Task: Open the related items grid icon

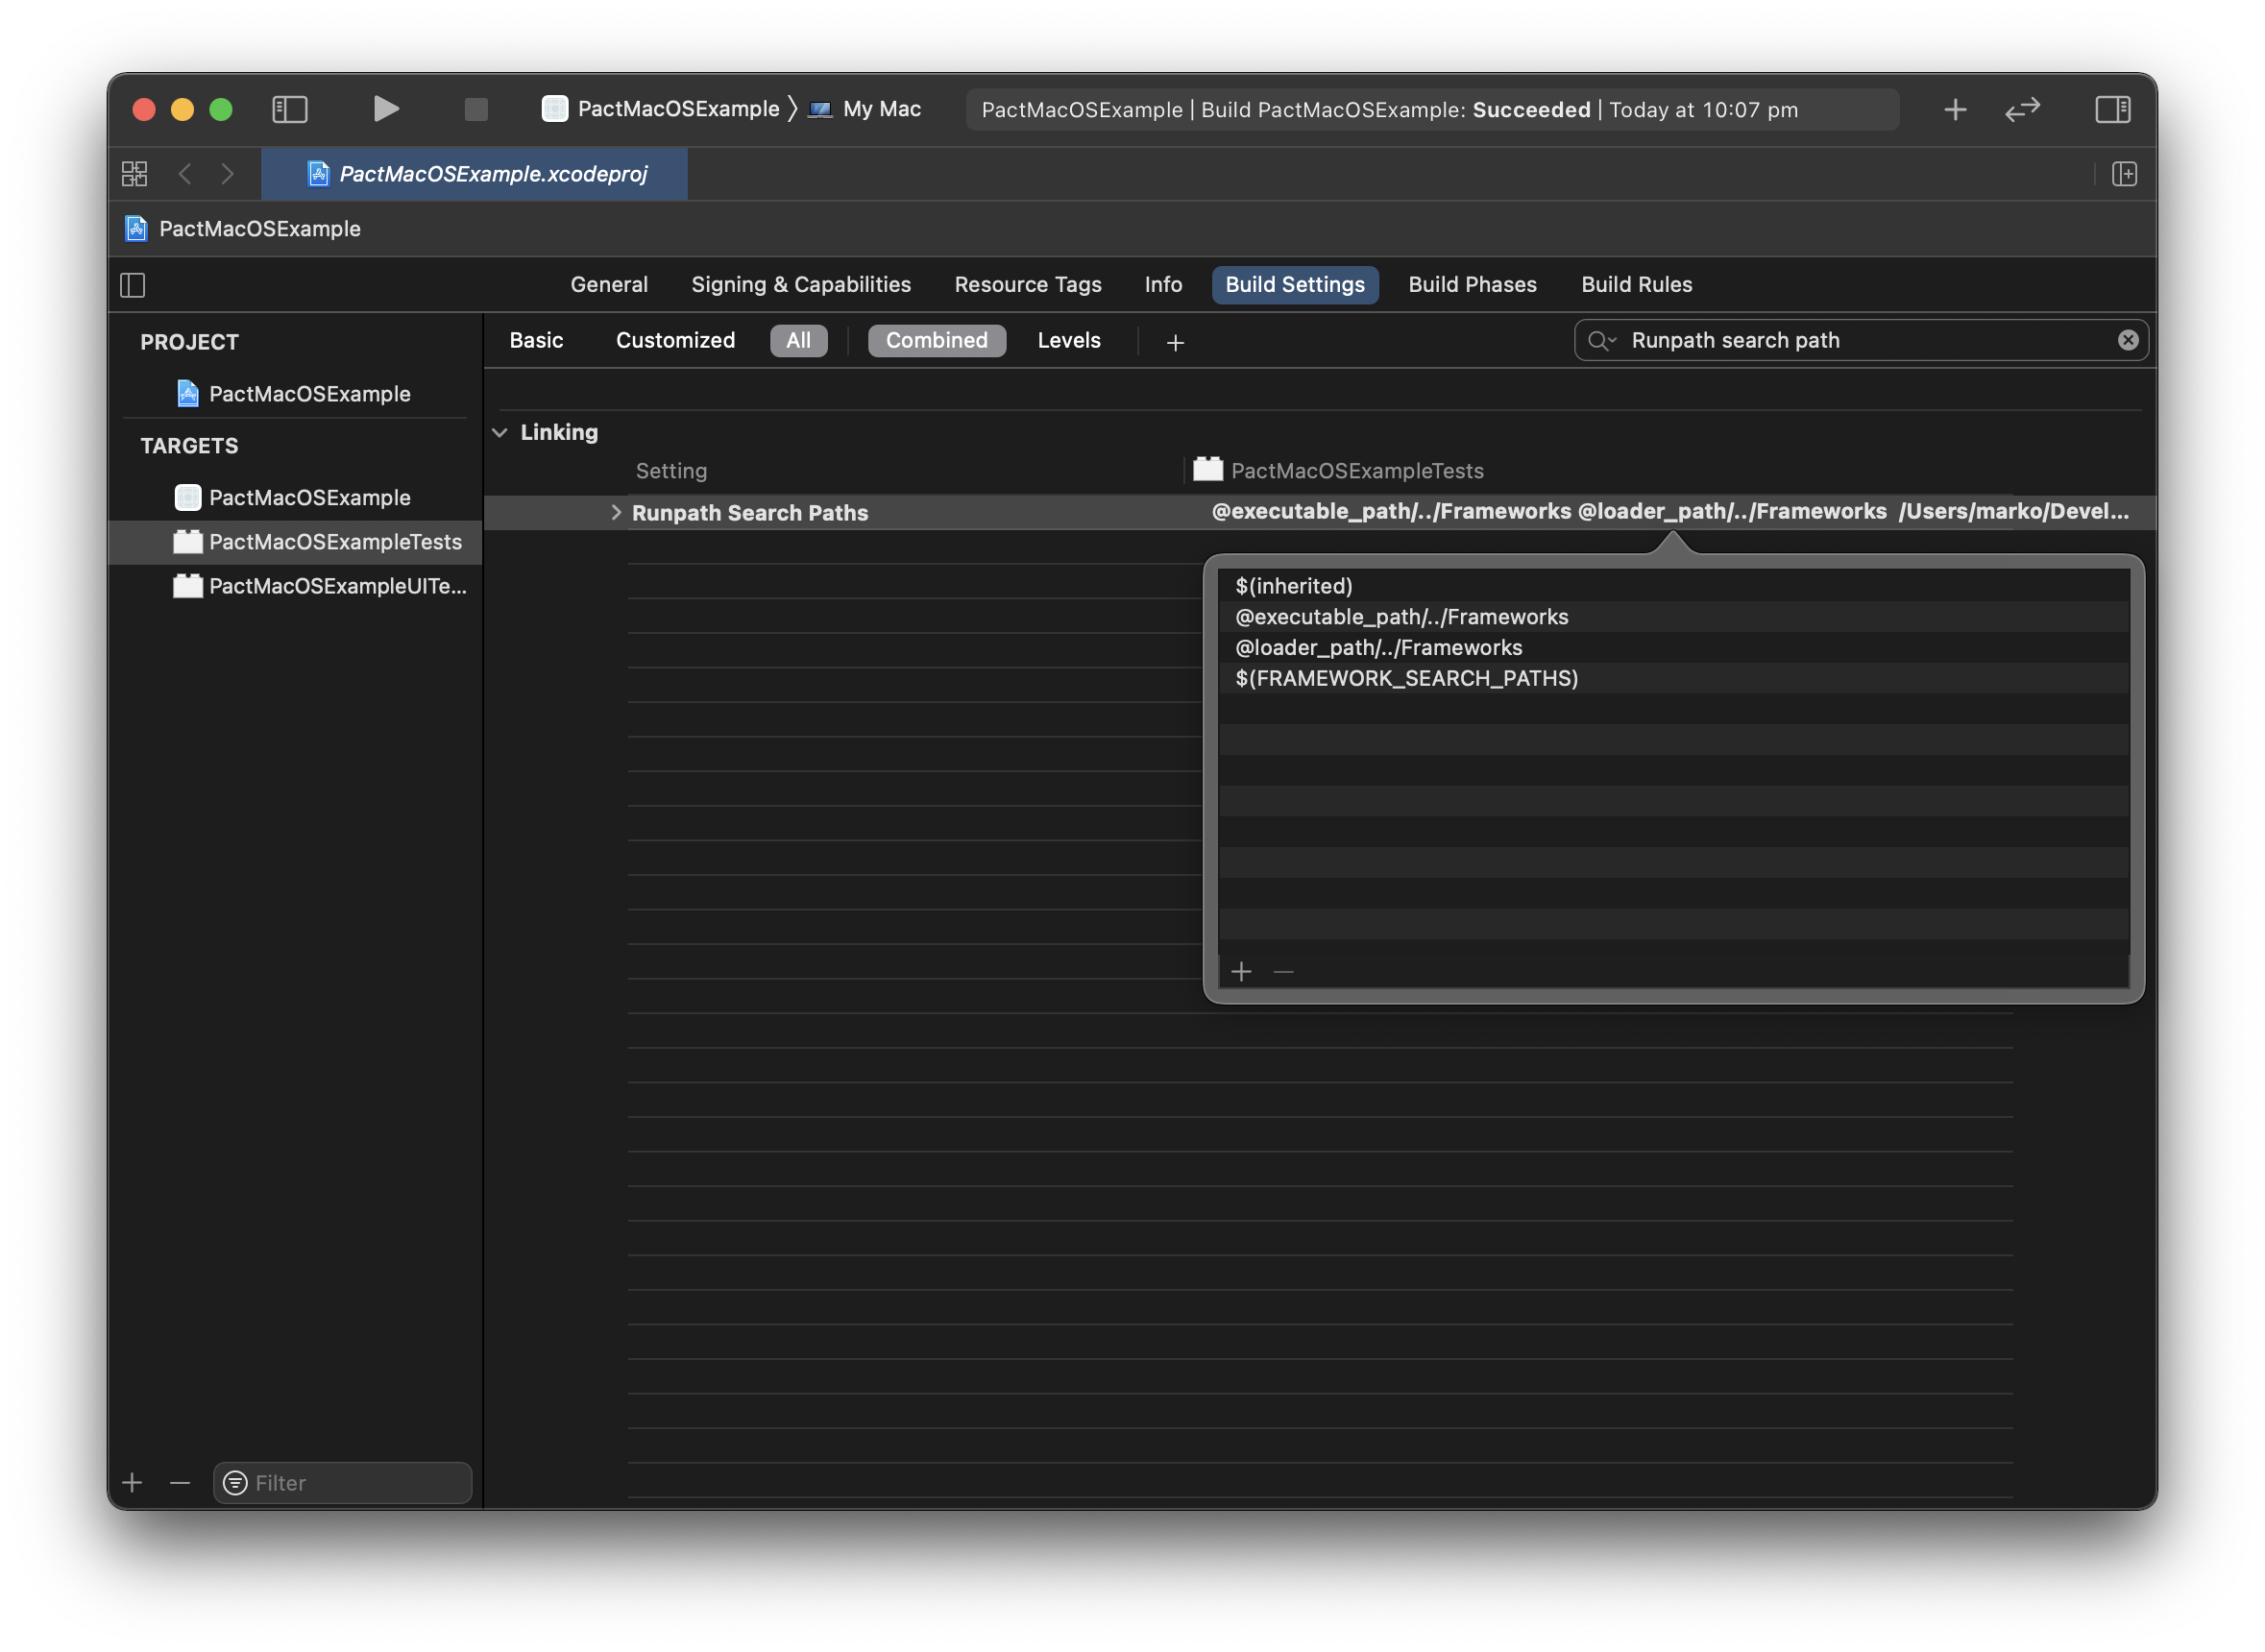Action: pyautogui.click(x=135, y=174)
